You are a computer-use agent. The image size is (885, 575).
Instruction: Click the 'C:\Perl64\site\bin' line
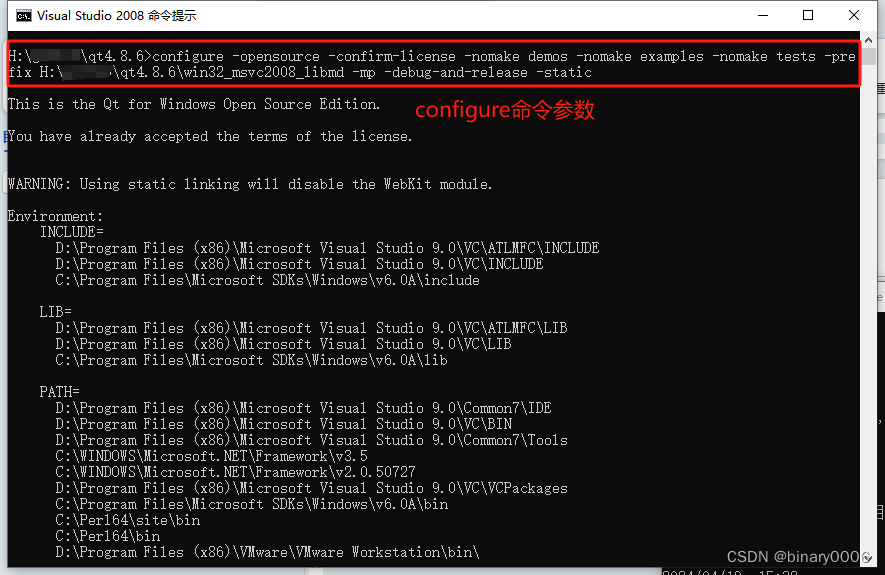click(x=128, y=520)
